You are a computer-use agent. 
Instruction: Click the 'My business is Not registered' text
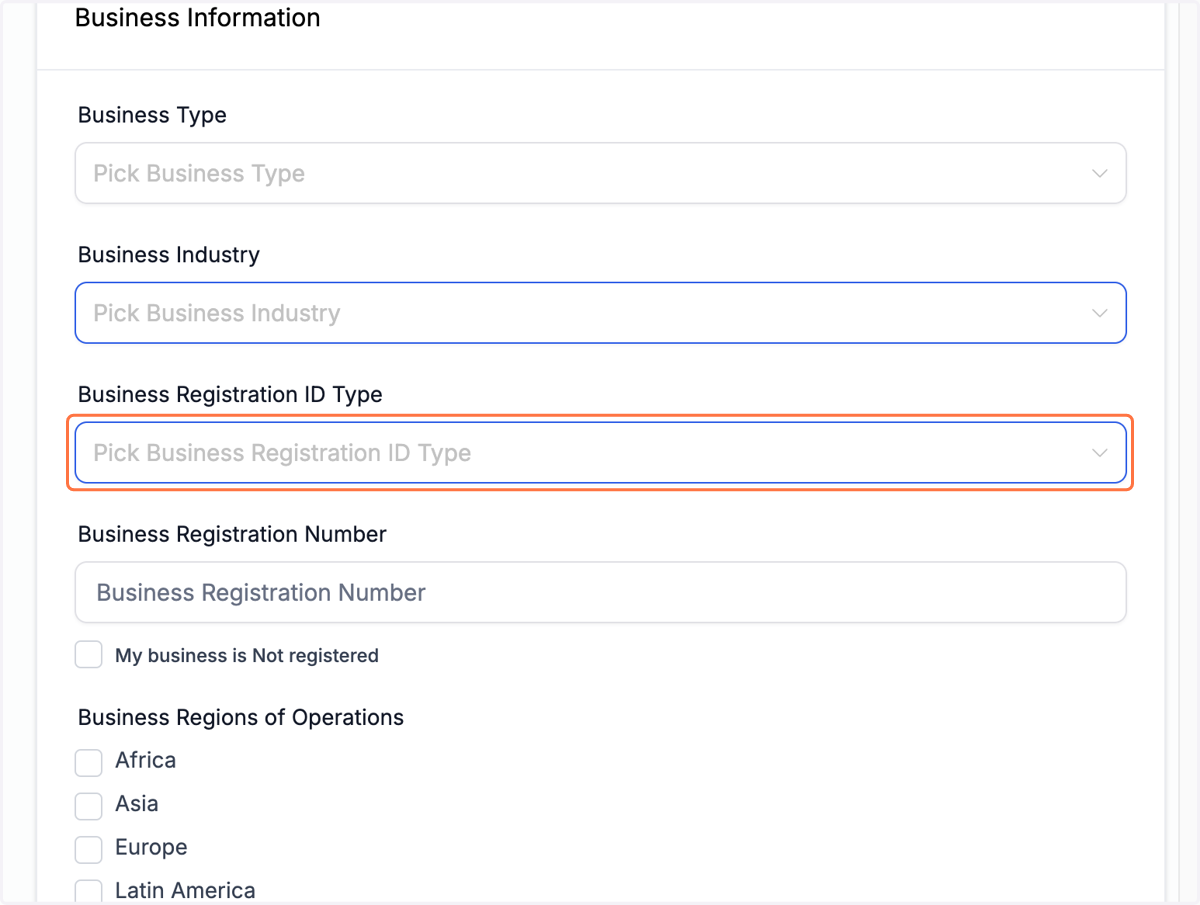pos(247,656)
